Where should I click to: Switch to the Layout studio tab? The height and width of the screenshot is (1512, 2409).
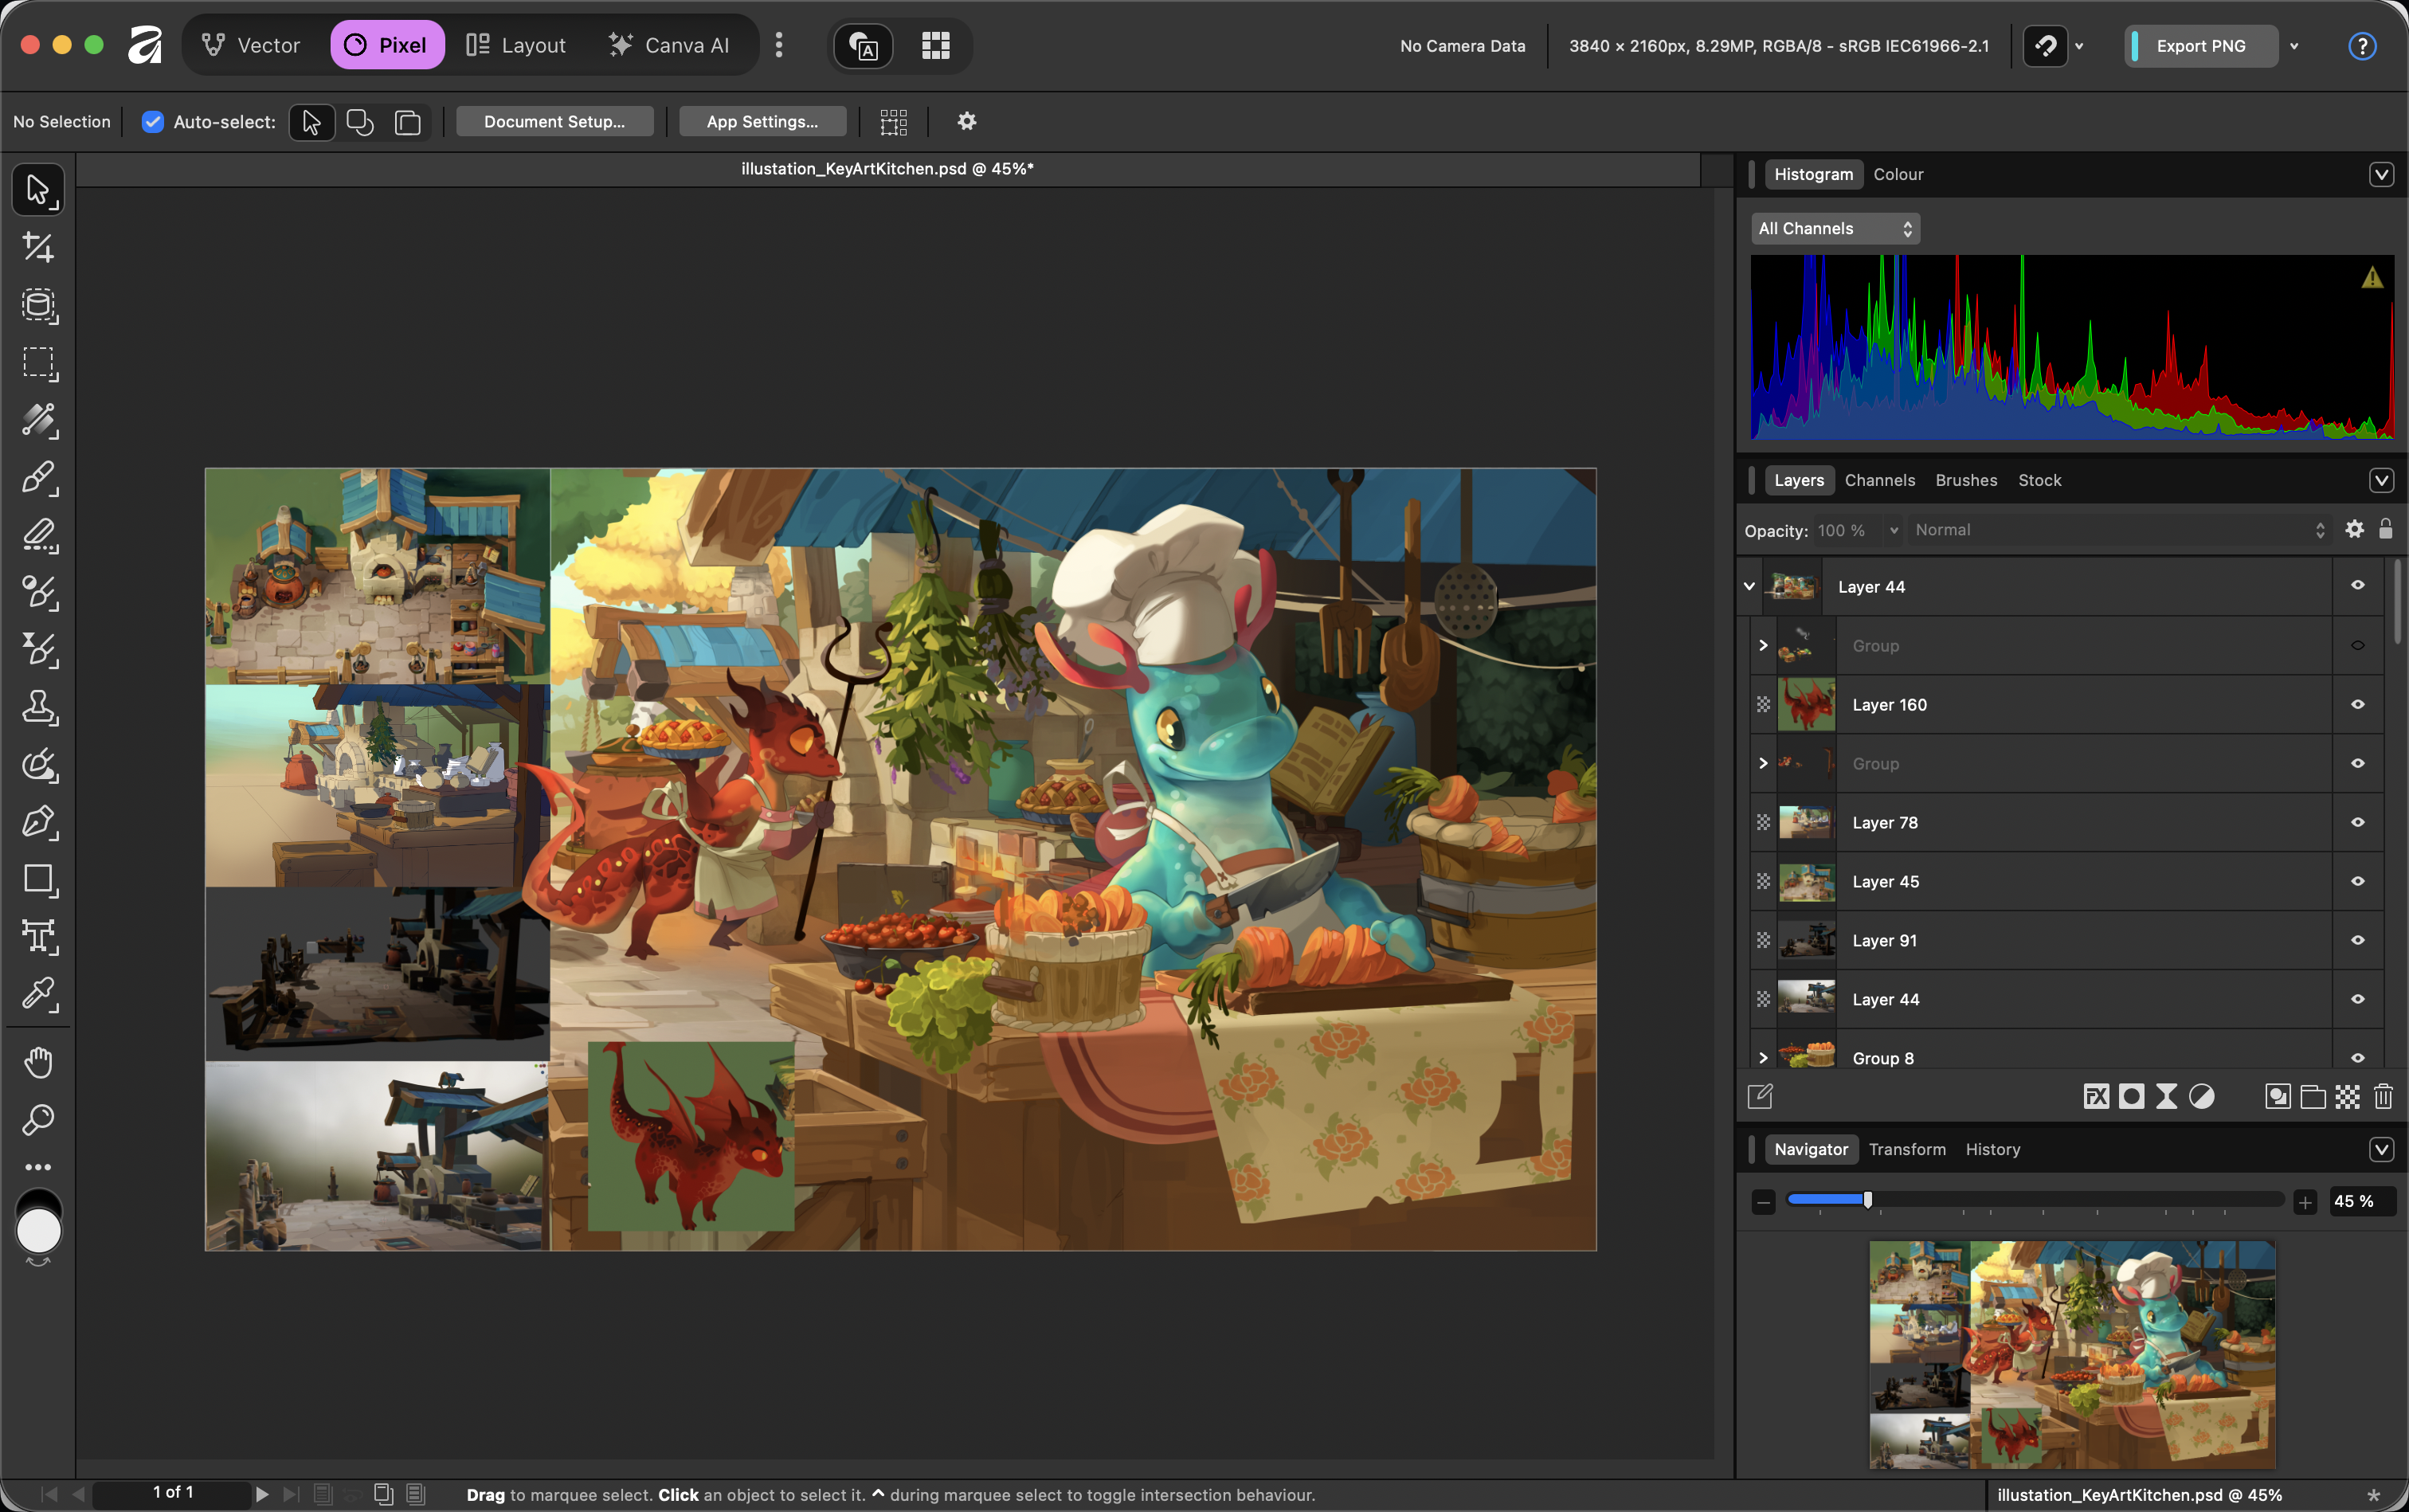[516, 45]
